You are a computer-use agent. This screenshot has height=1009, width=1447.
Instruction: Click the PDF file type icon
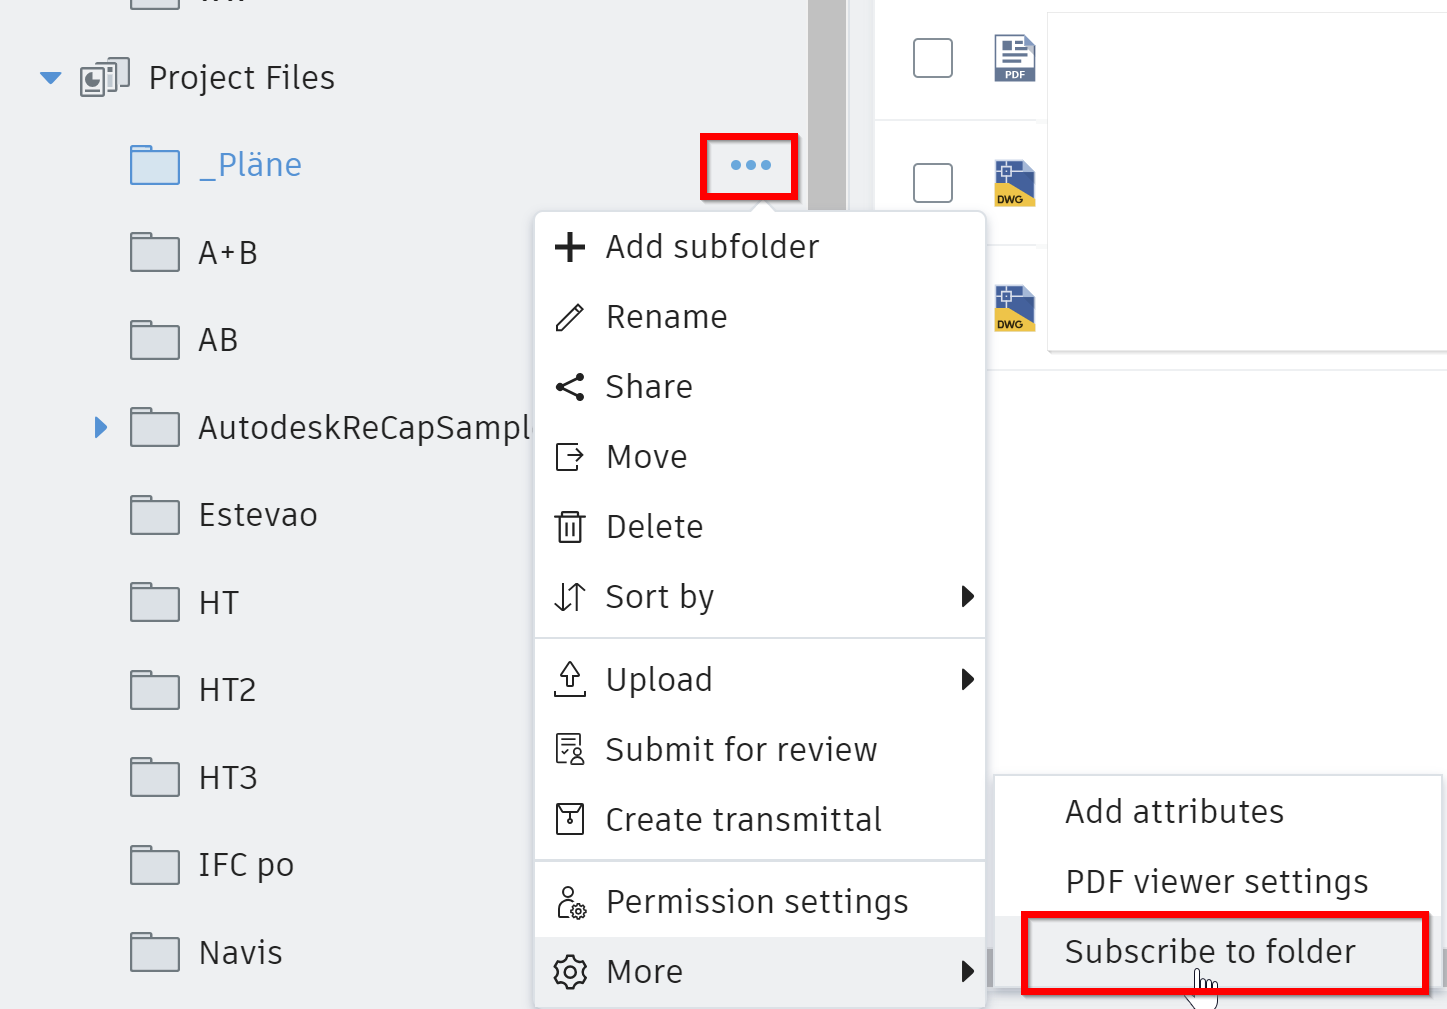tap(1014, 58)
